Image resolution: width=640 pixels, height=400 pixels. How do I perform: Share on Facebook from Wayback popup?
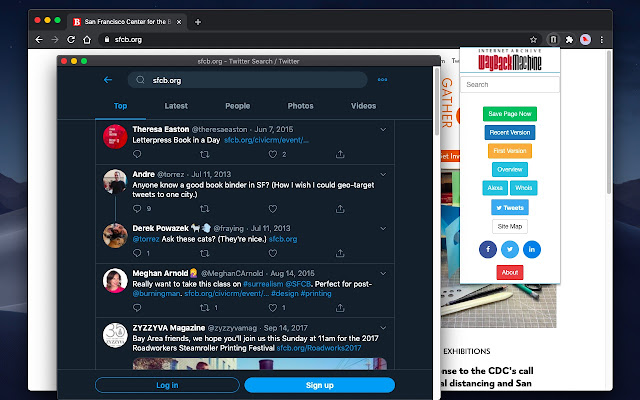[x=488, y=249]
